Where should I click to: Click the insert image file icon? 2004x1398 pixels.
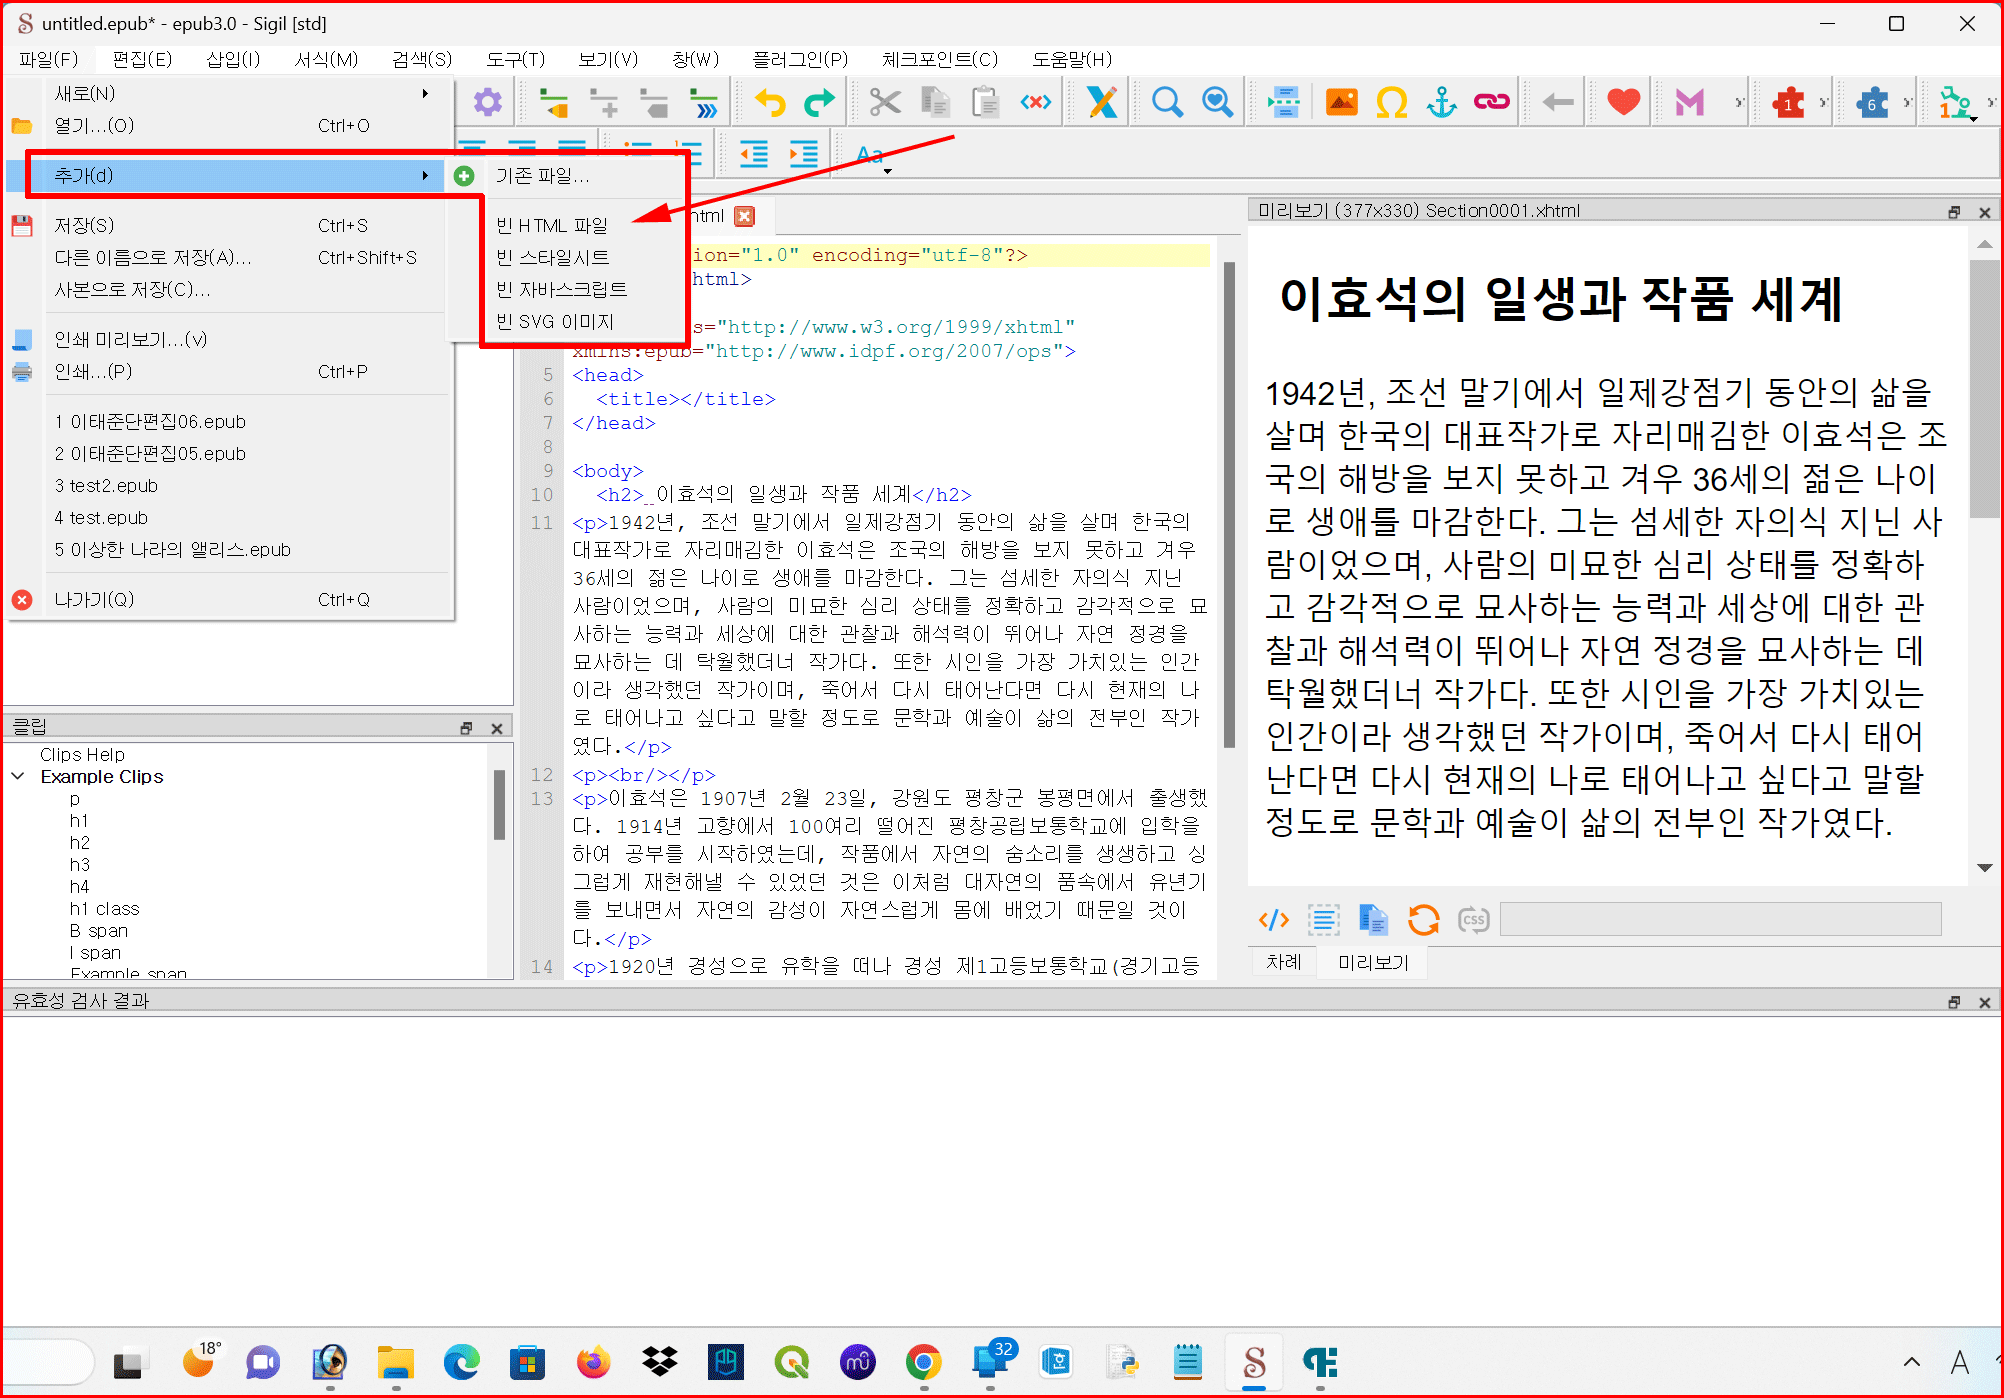click(x=1341, y=102)
